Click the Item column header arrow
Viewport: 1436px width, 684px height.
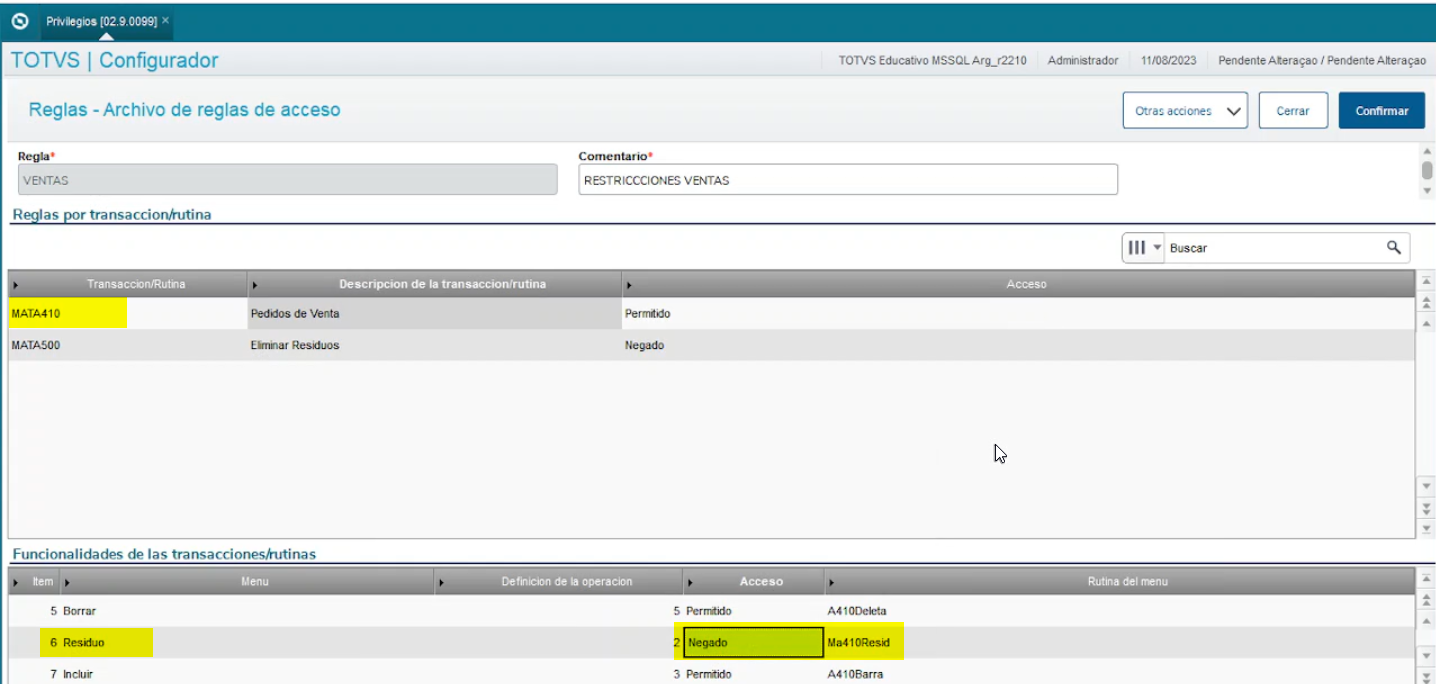click(16, 581)
